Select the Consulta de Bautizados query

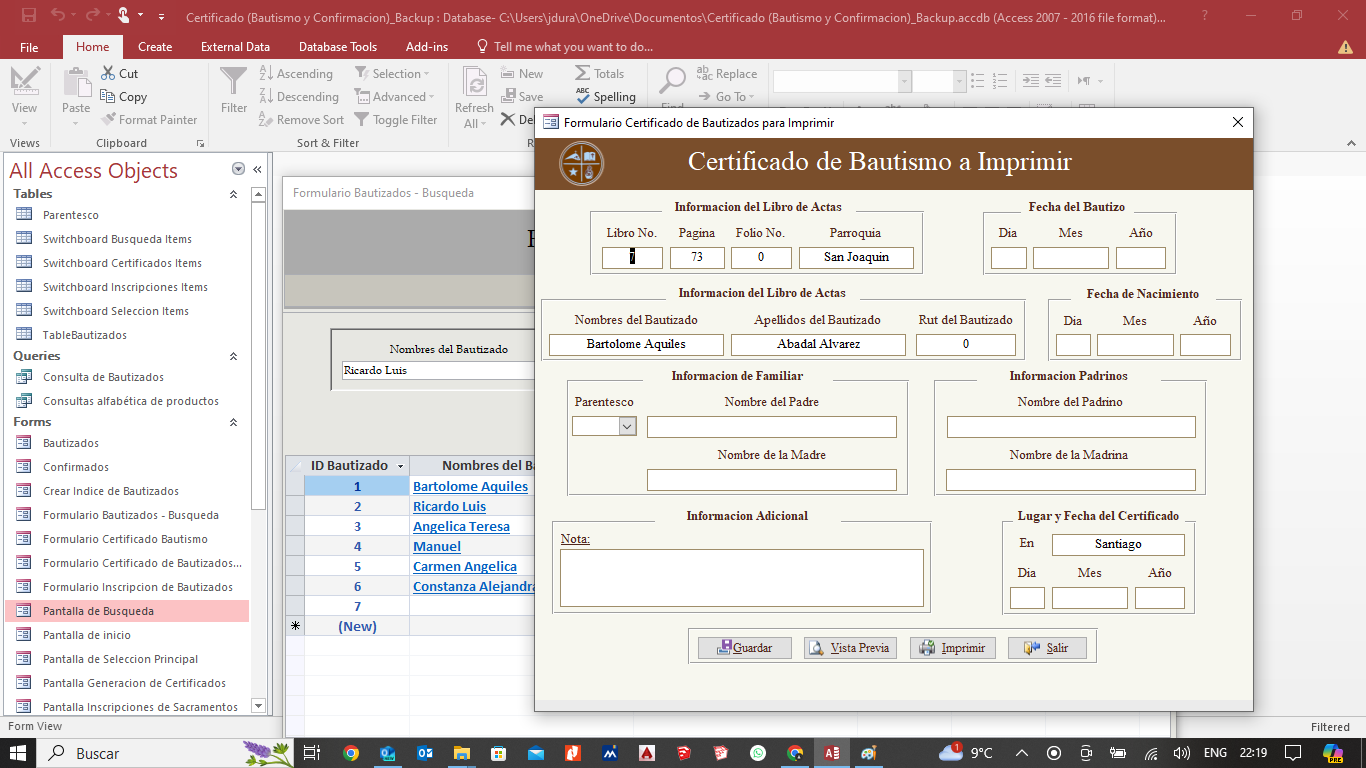(x=103, y=377)
